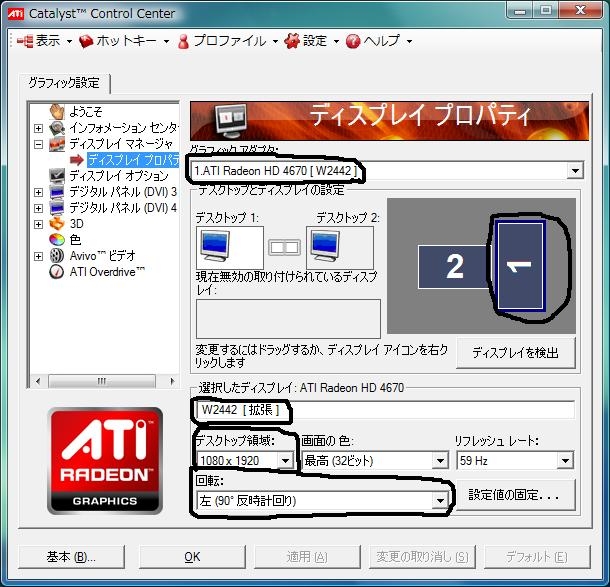Click the デスクトップ 2 monitor icon
This screenshot has width=610, height=587.
(325, 246)
